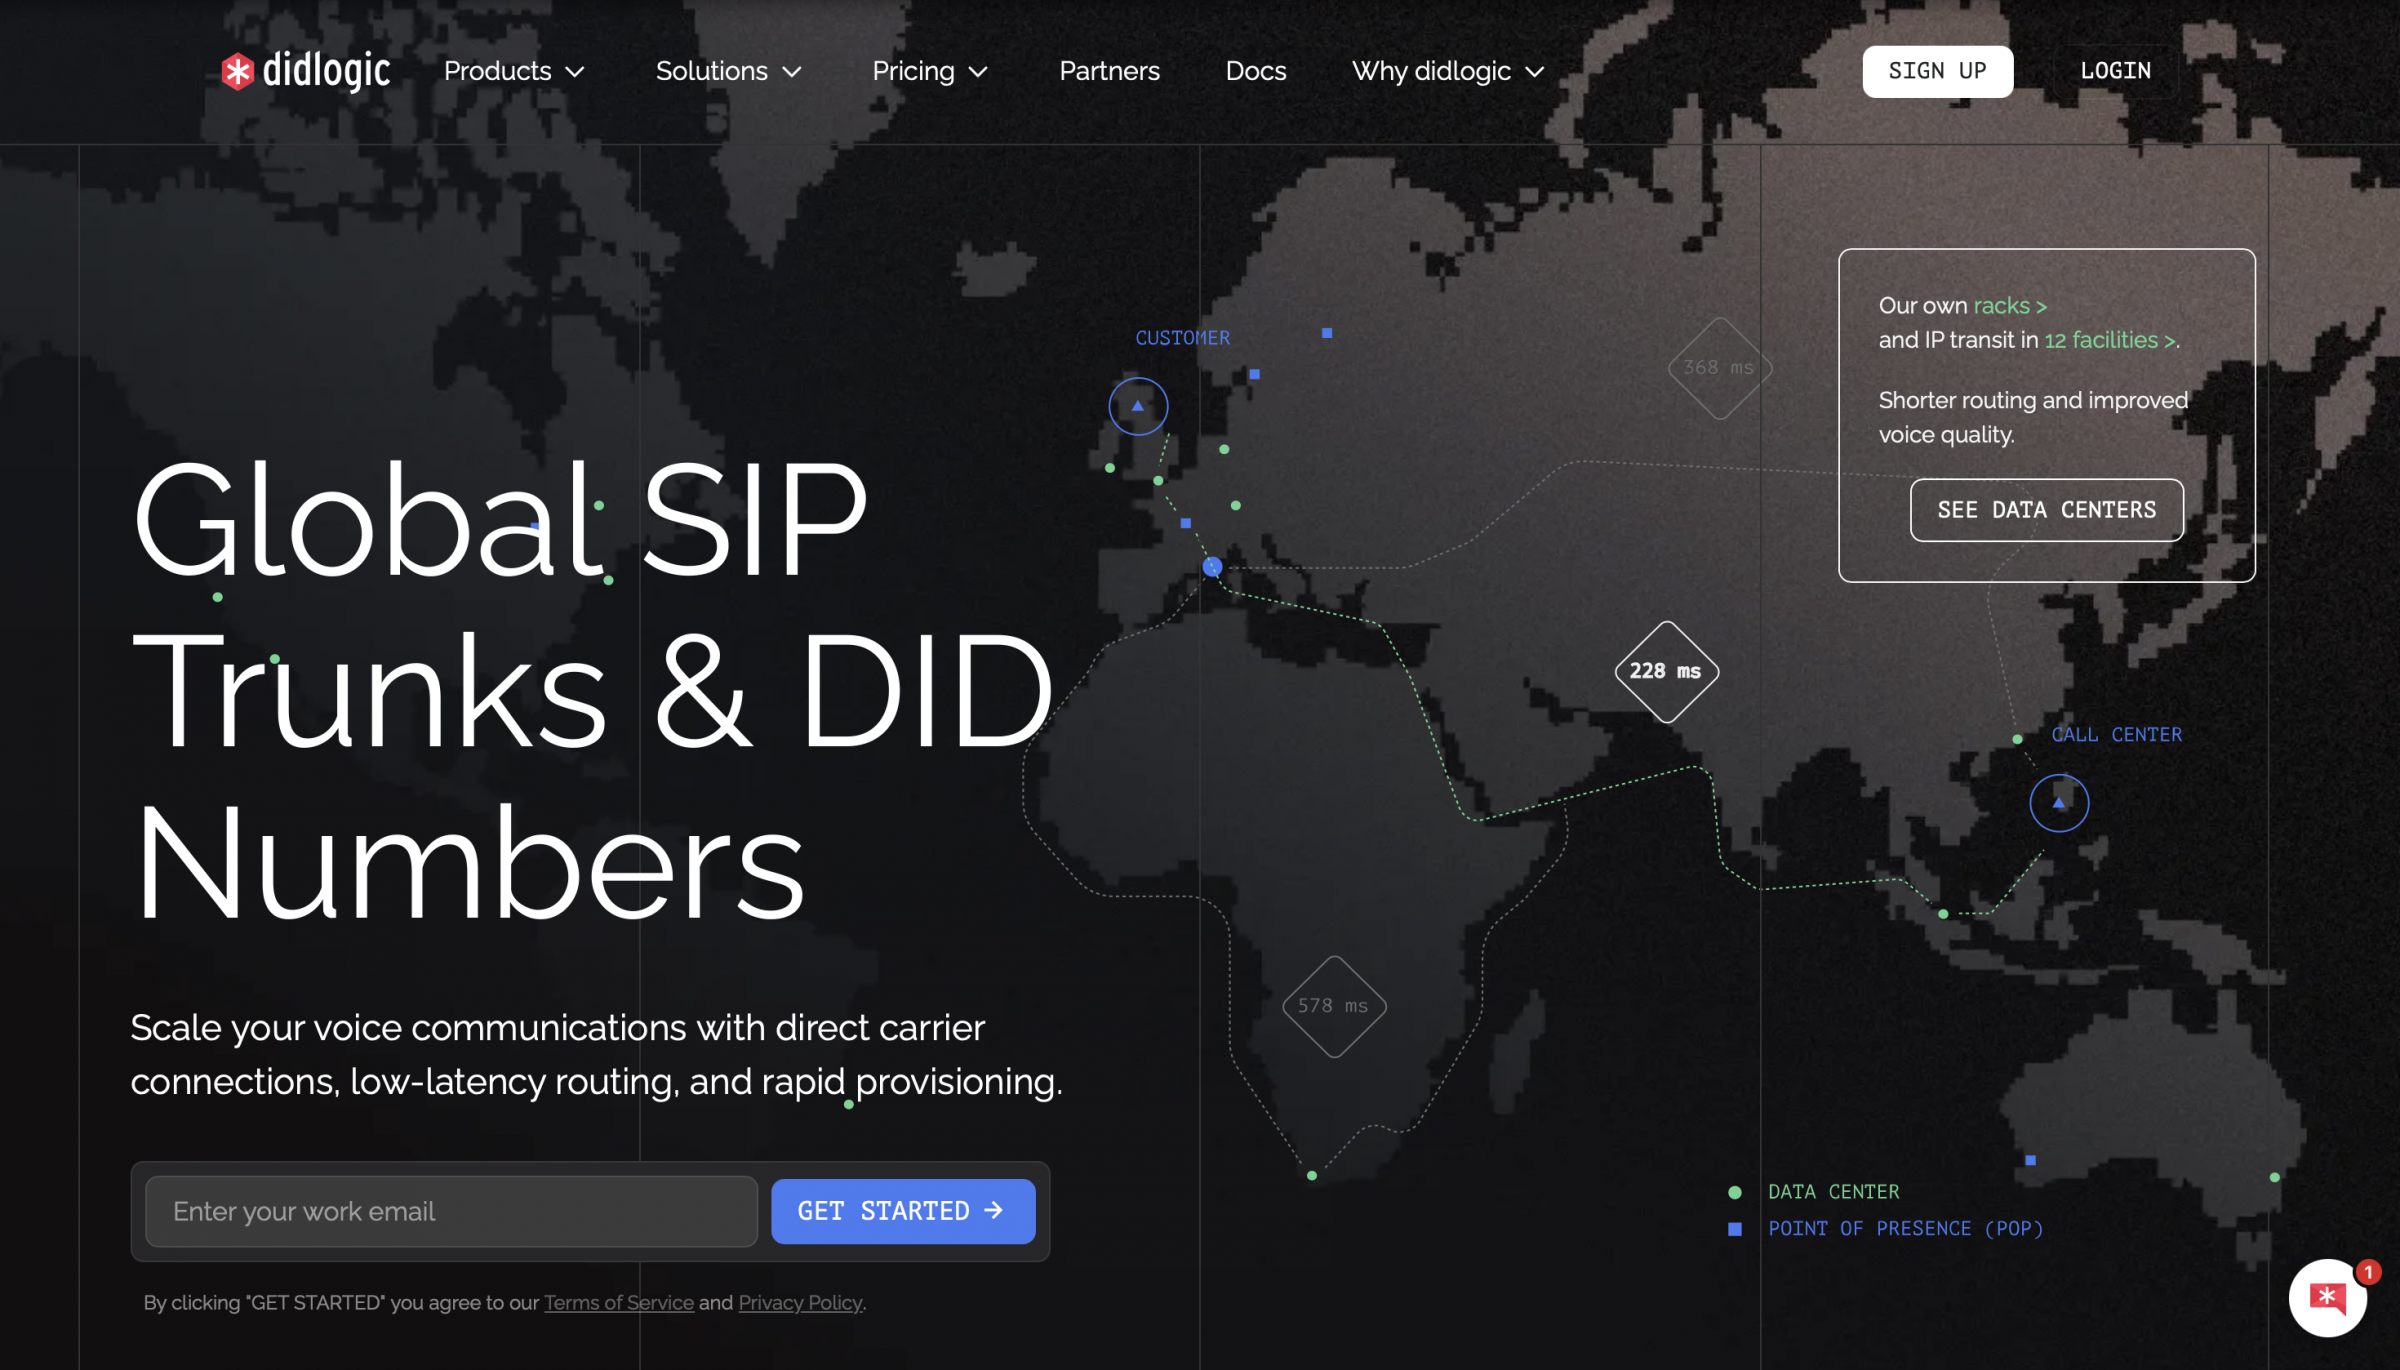The height and width of the screenshot is (1370, 2400).
Task: Click the LOGIN button
Action: click(2115, 71)
